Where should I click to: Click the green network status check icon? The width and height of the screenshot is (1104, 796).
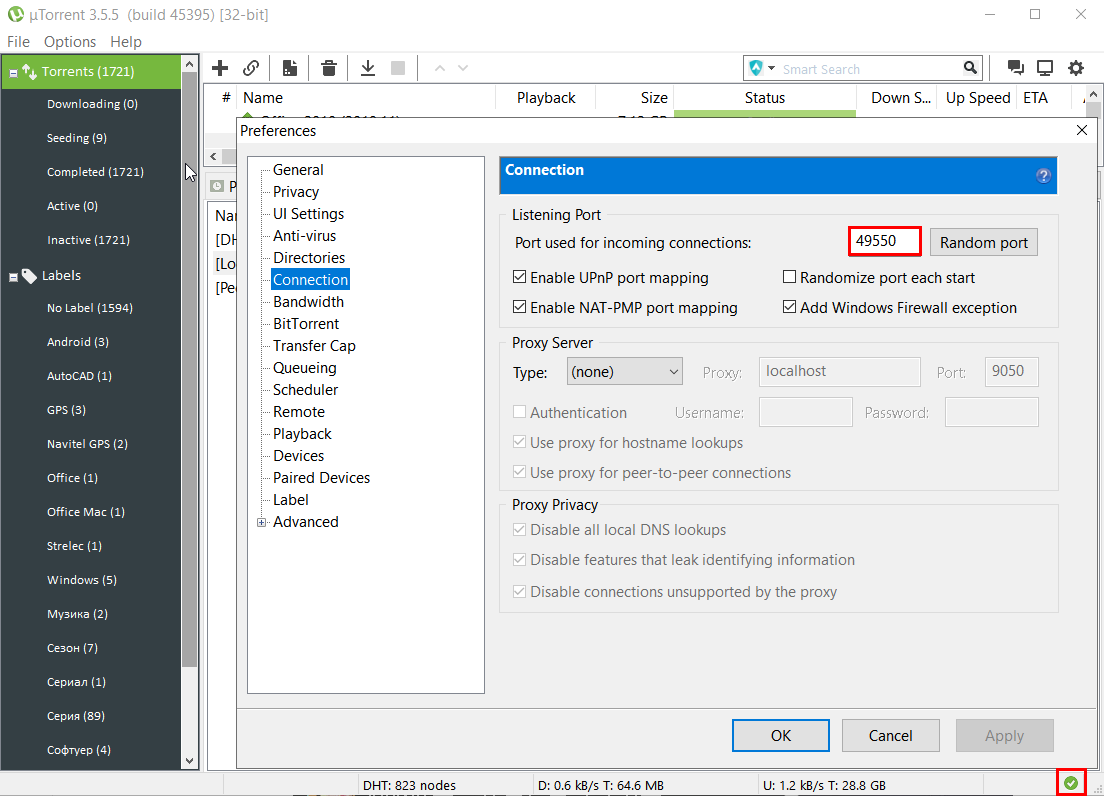(x=1071, y=783)
